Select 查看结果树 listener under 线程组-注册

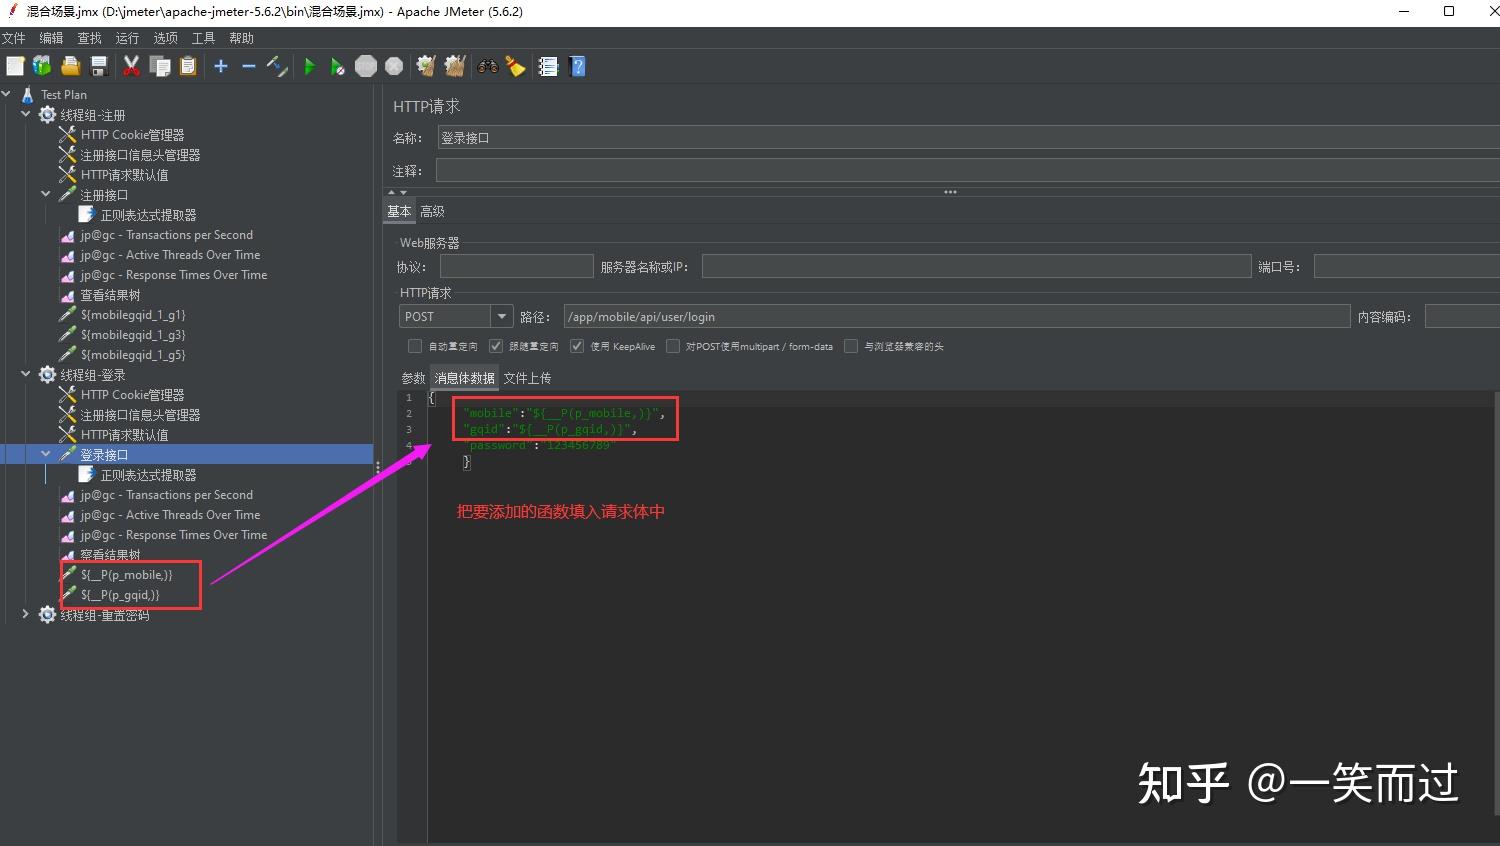click(x=110, y=295)
